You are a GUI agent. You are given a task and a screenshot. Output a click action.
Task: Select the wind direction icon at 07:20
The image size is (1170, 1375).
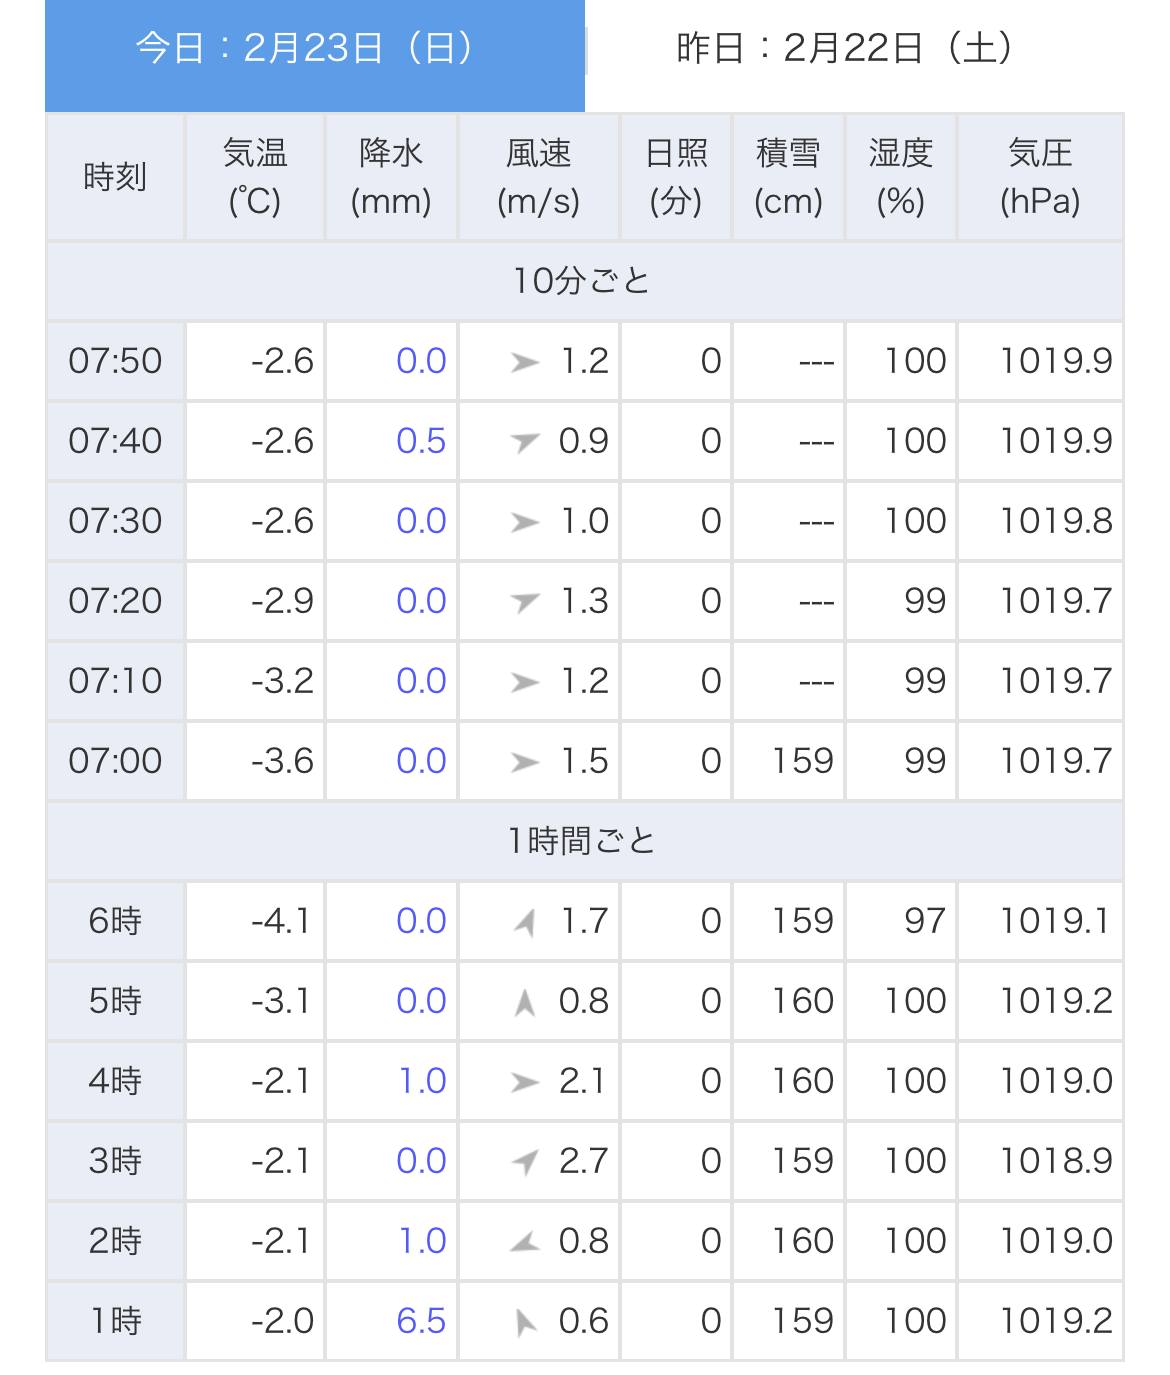click(524, 602)
